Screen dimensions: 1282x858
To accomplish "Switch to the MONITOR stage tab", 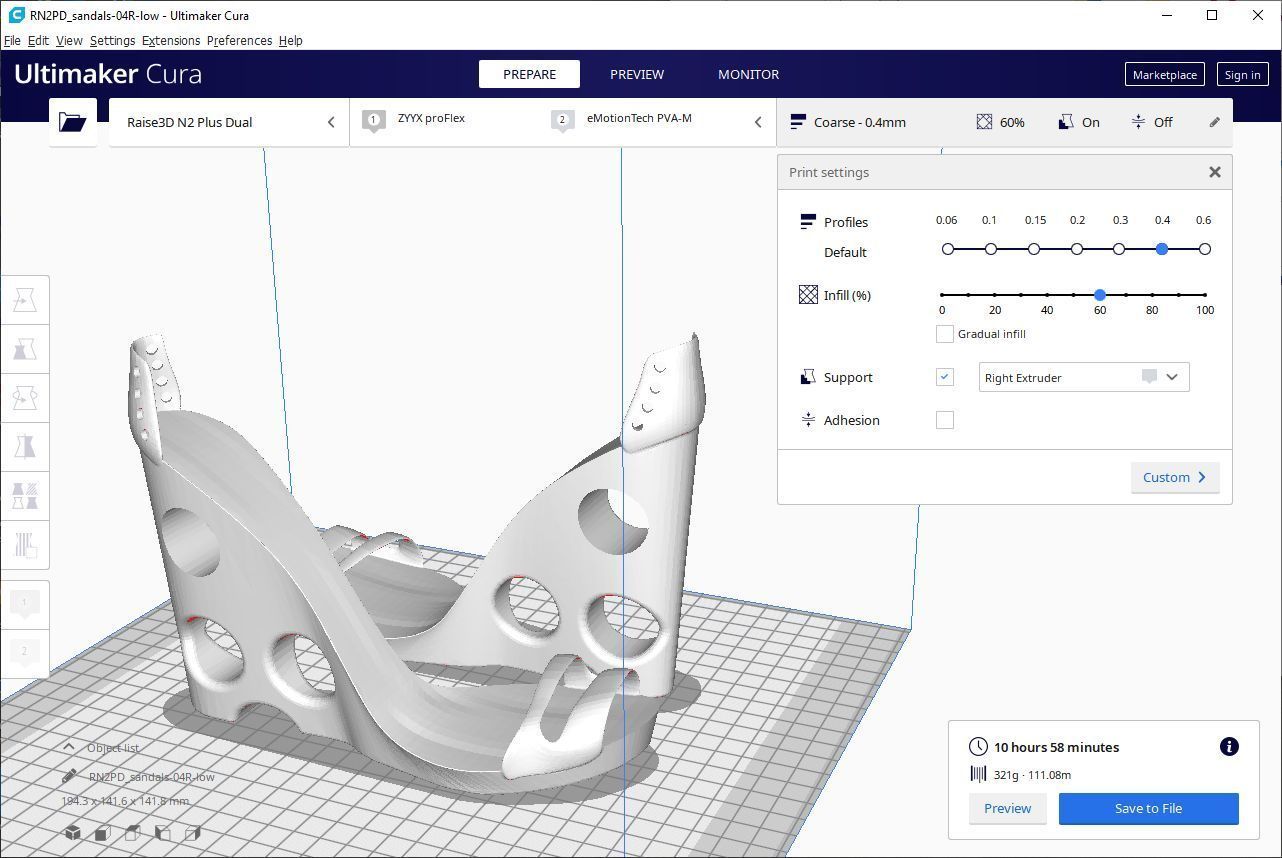I will point(748,74).
